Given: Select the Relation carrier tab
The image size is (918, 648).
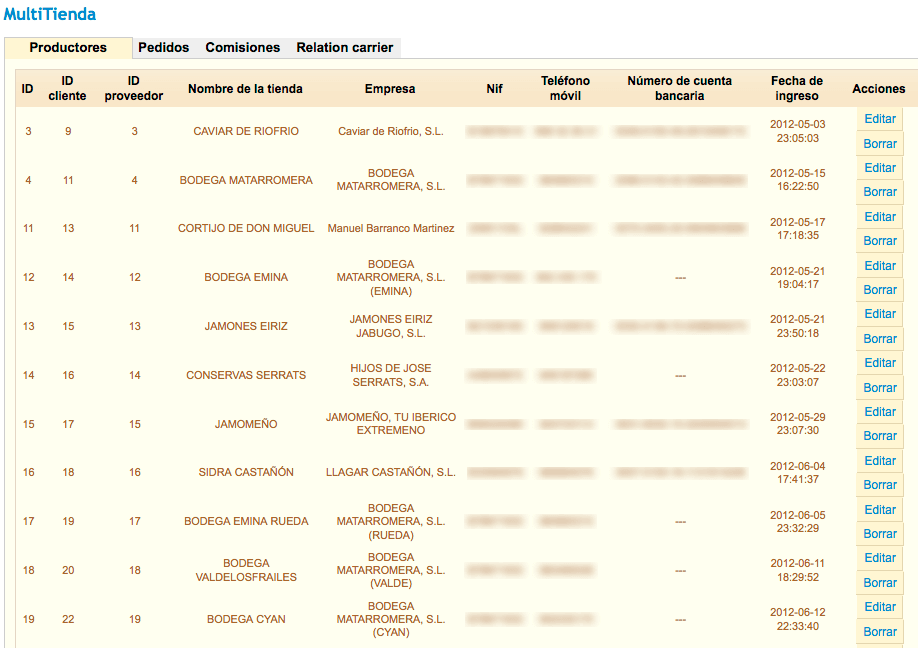Looking at the screenshot, I should [344, 47].
